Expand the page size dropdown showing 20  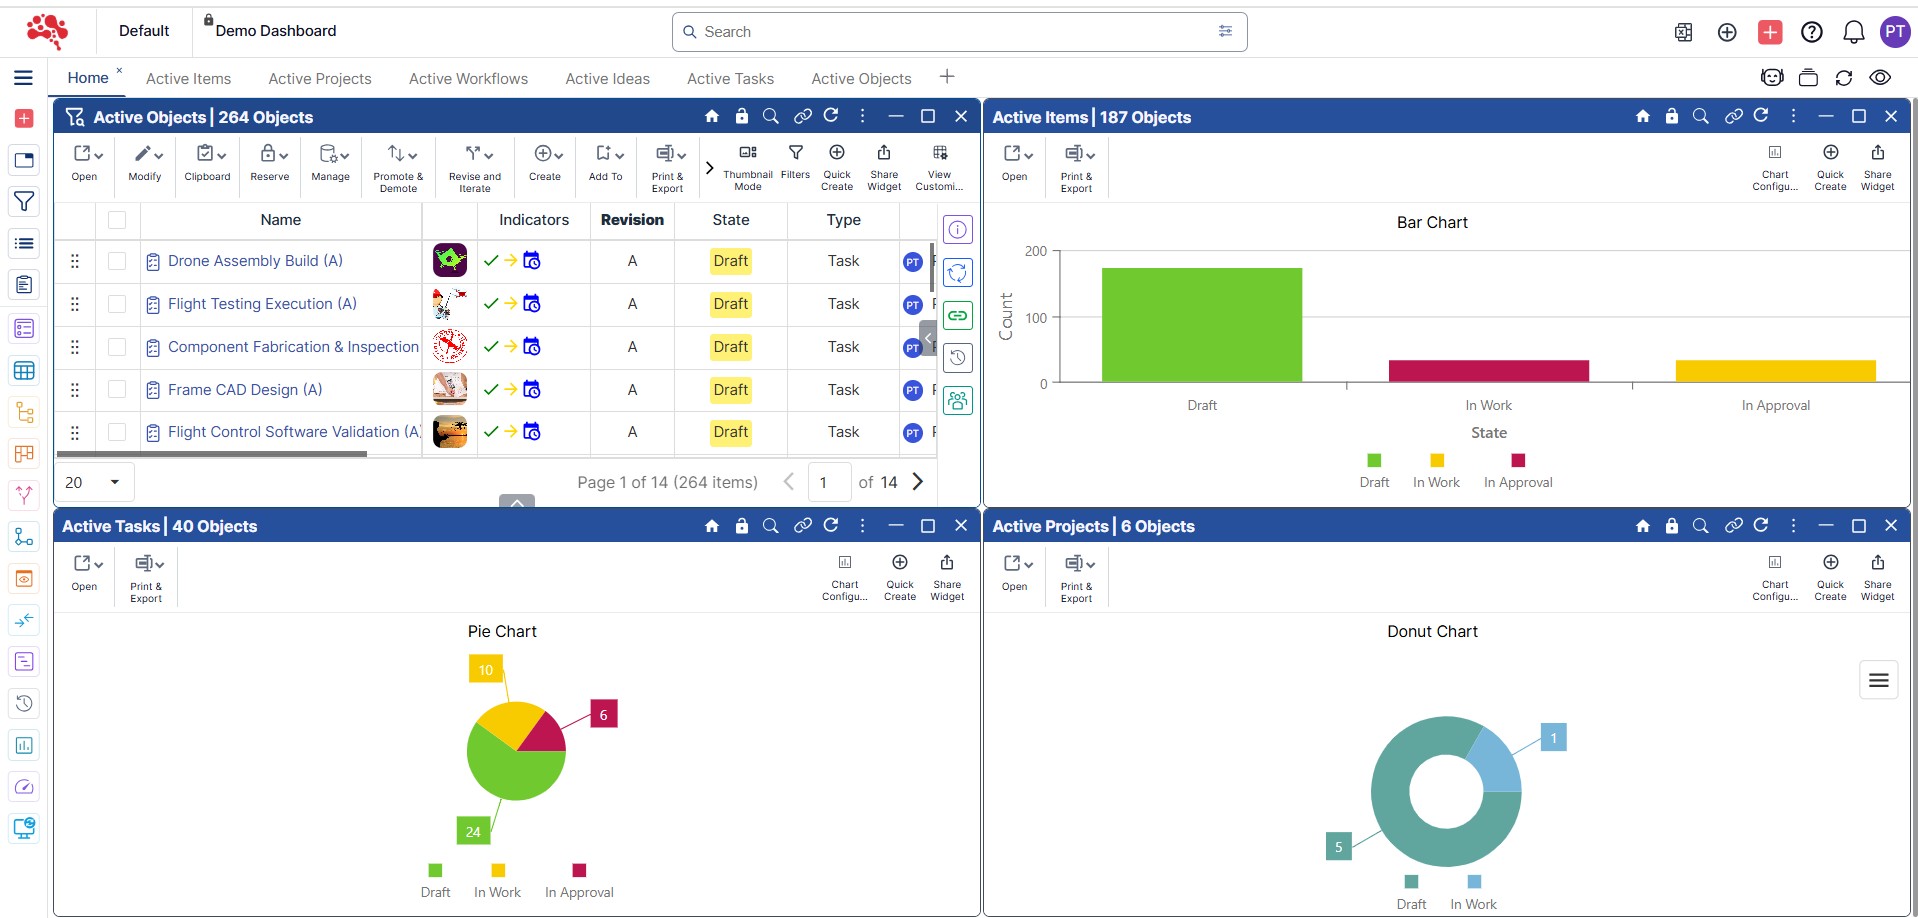(x=94, y=482)
